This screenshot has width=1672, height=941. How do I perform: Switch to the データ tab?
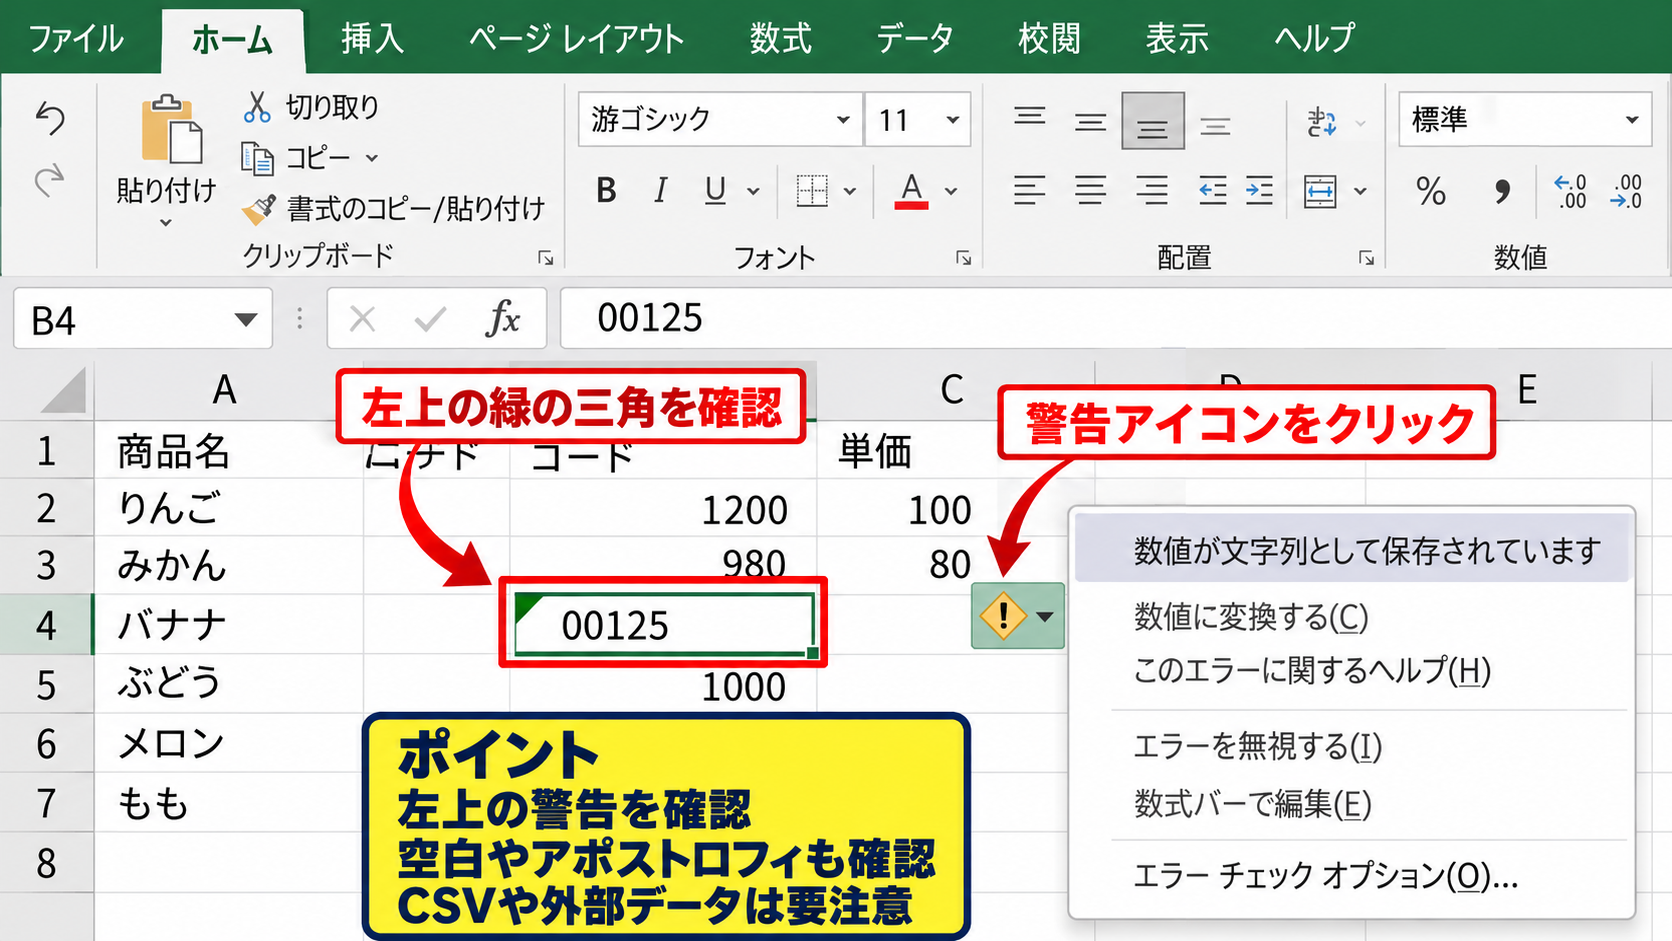(x=915, y=39)
